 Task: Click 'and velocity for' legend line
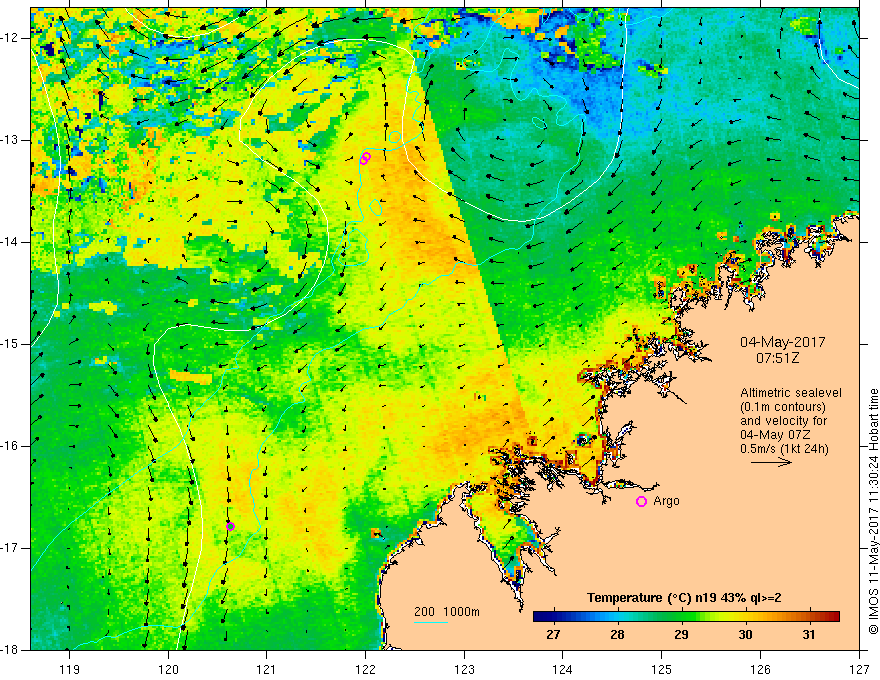click(784, 421)
